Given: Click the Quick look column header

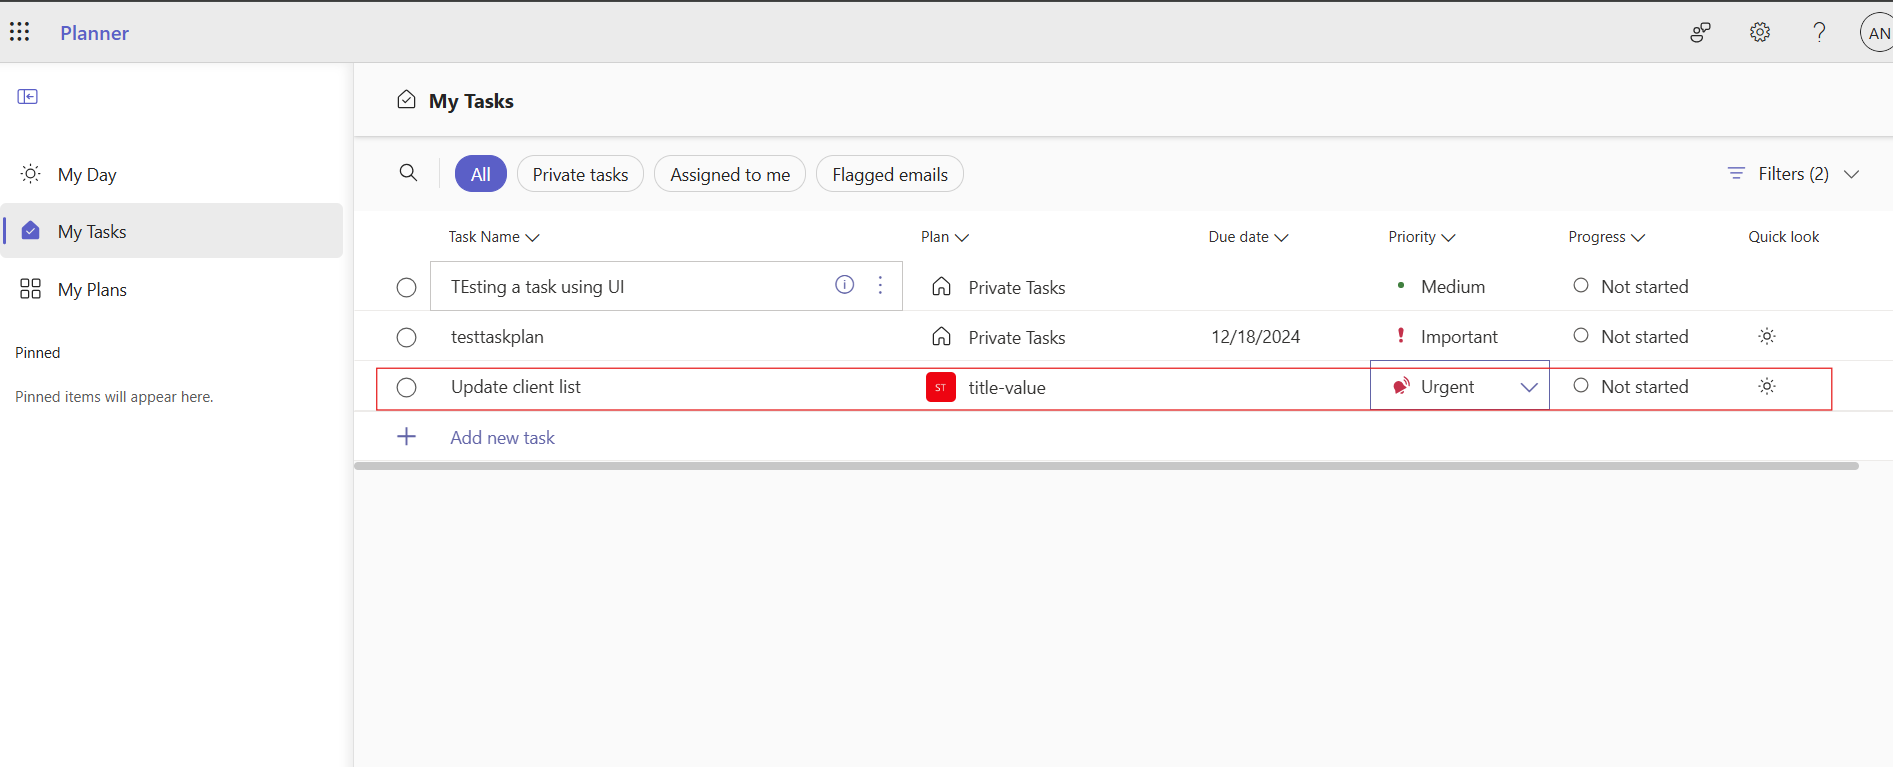Looking at the screenshot, I should point(1783,237).
